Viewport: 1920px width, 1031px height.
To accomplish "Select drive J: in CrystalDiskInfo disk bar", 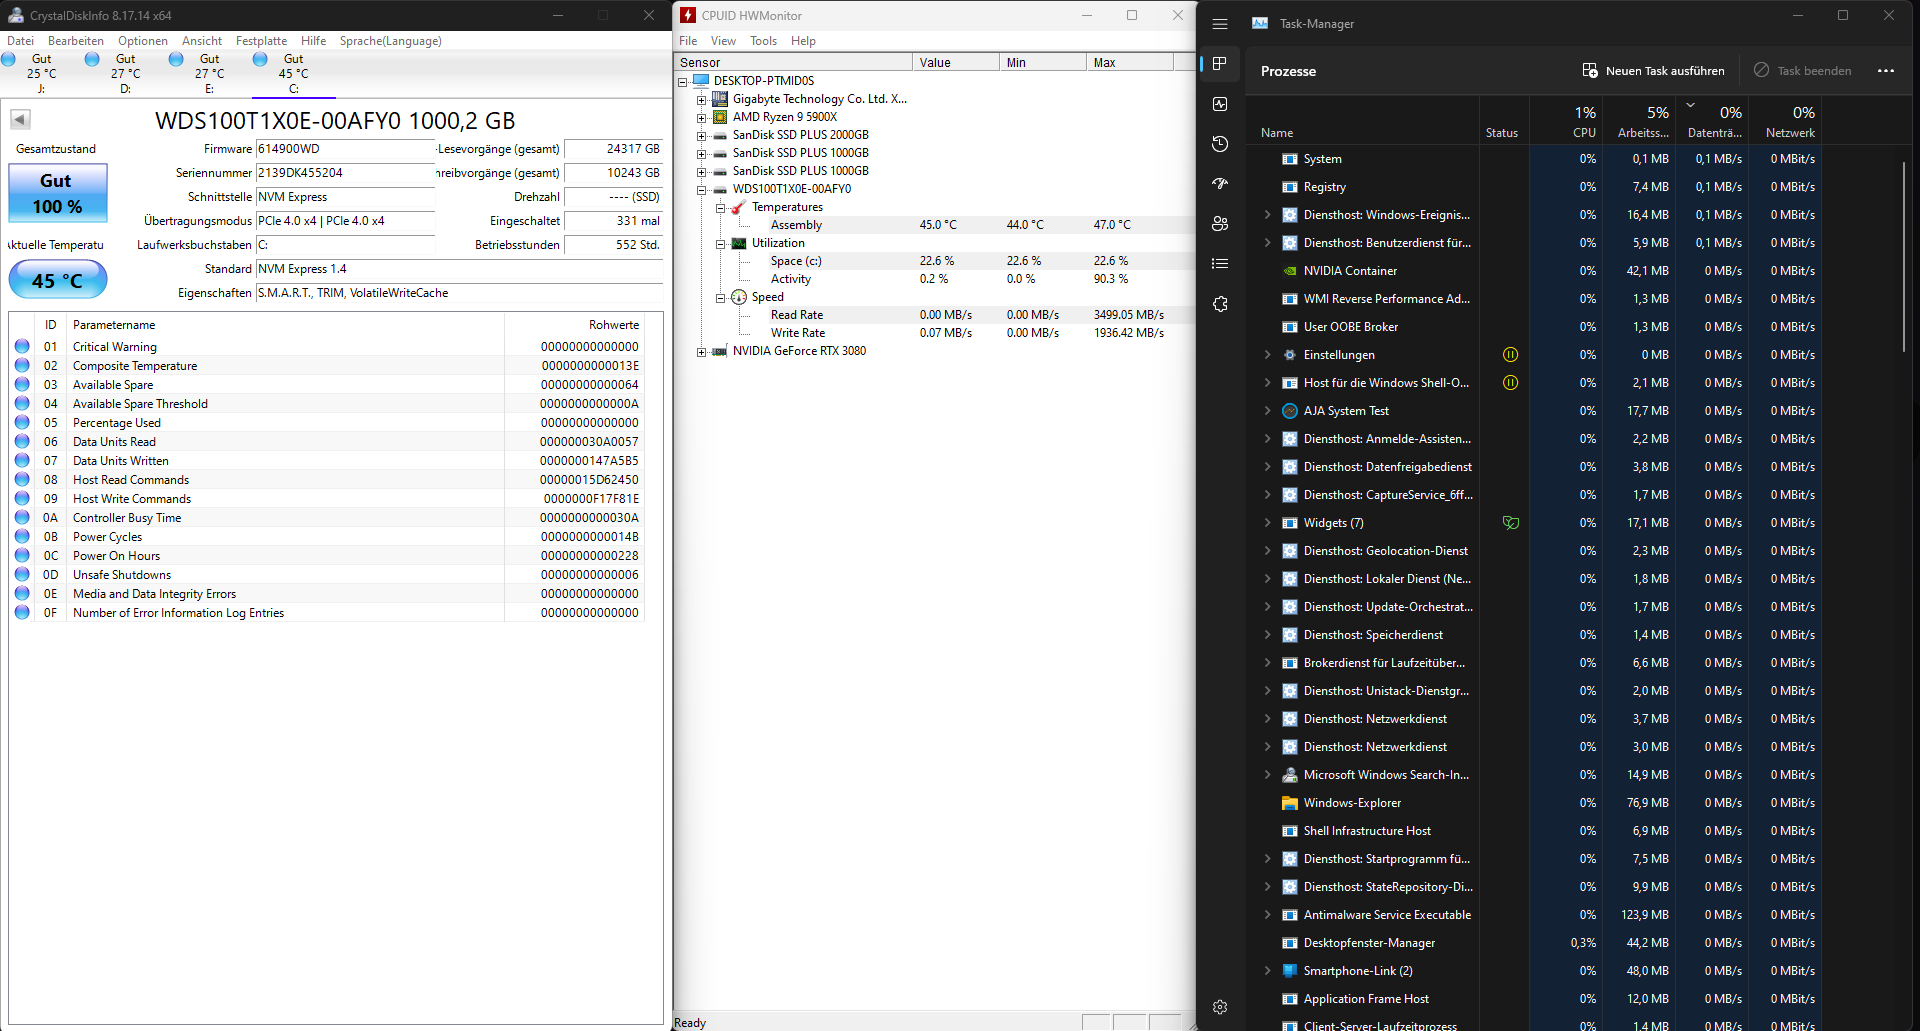I will (41, 73).
